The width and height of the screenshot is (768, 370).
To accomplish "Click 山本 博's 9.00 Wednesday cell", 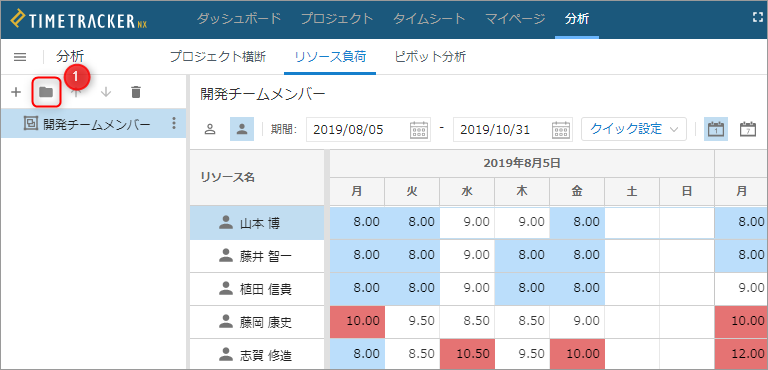I will 467,222.
